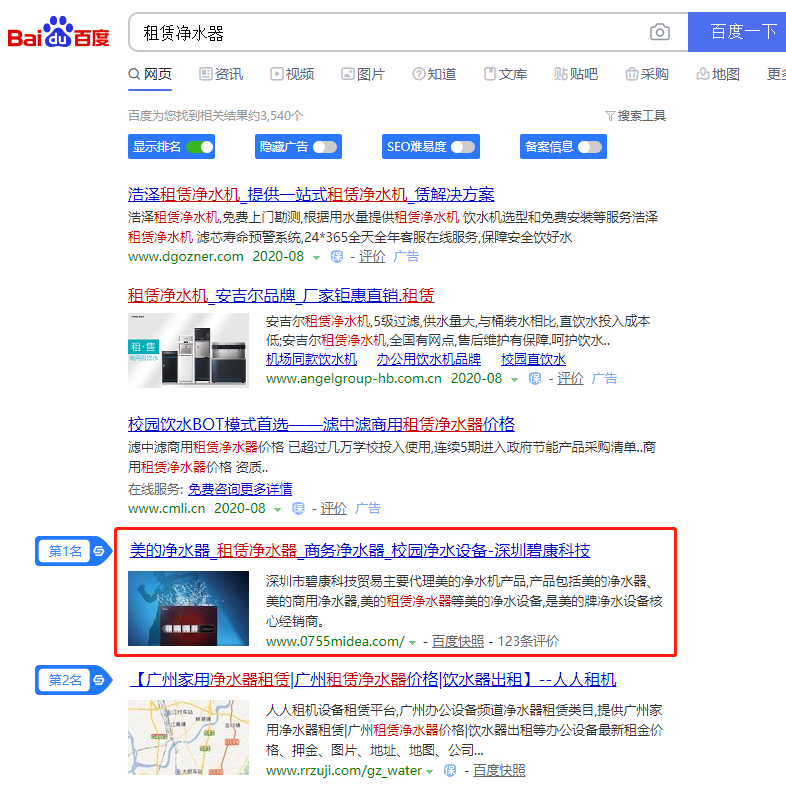Click the map thumbnail in 人人租机 result
Image resolution: width=786 pixels, height=785 pixels.
(x=188, y=737)
